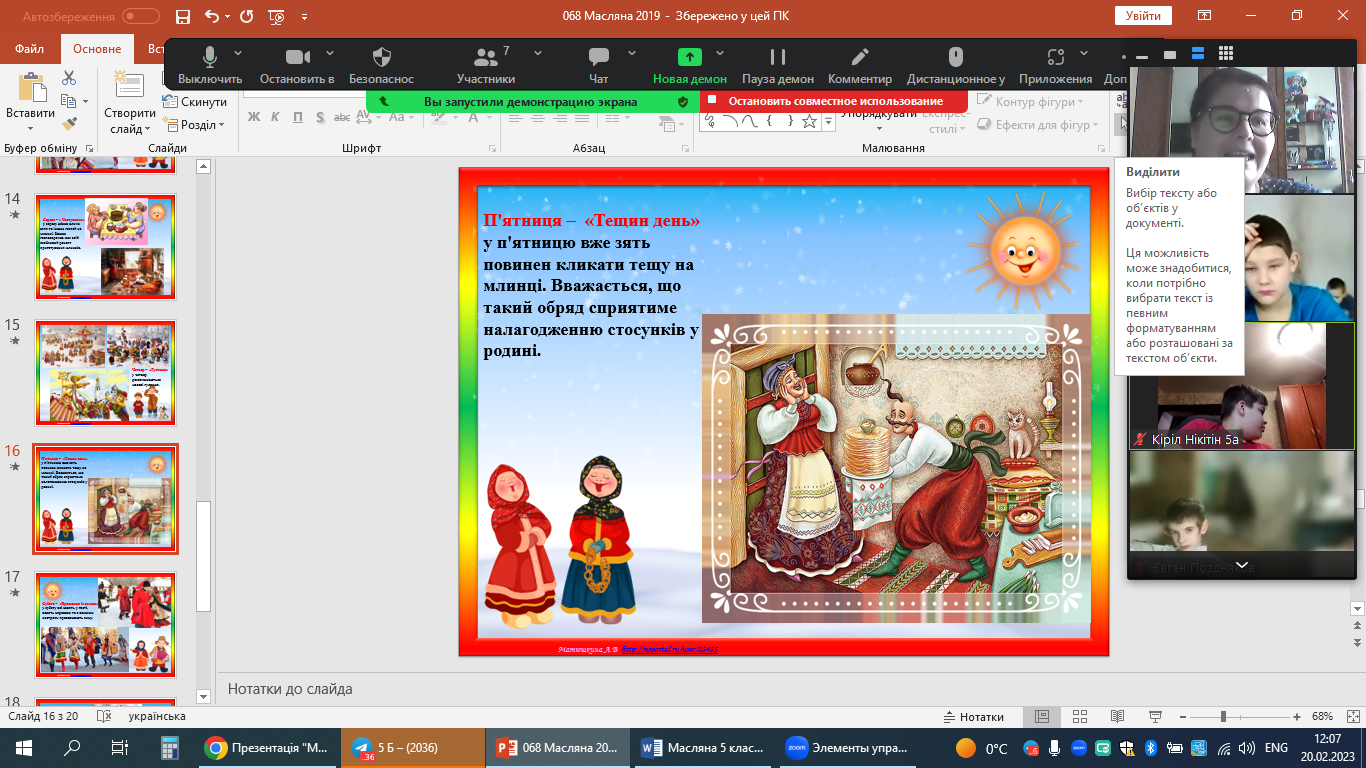Screen dimensions: 1366x768
Task: Select the slide 15 thumbnail
Action: pos(105,373)
